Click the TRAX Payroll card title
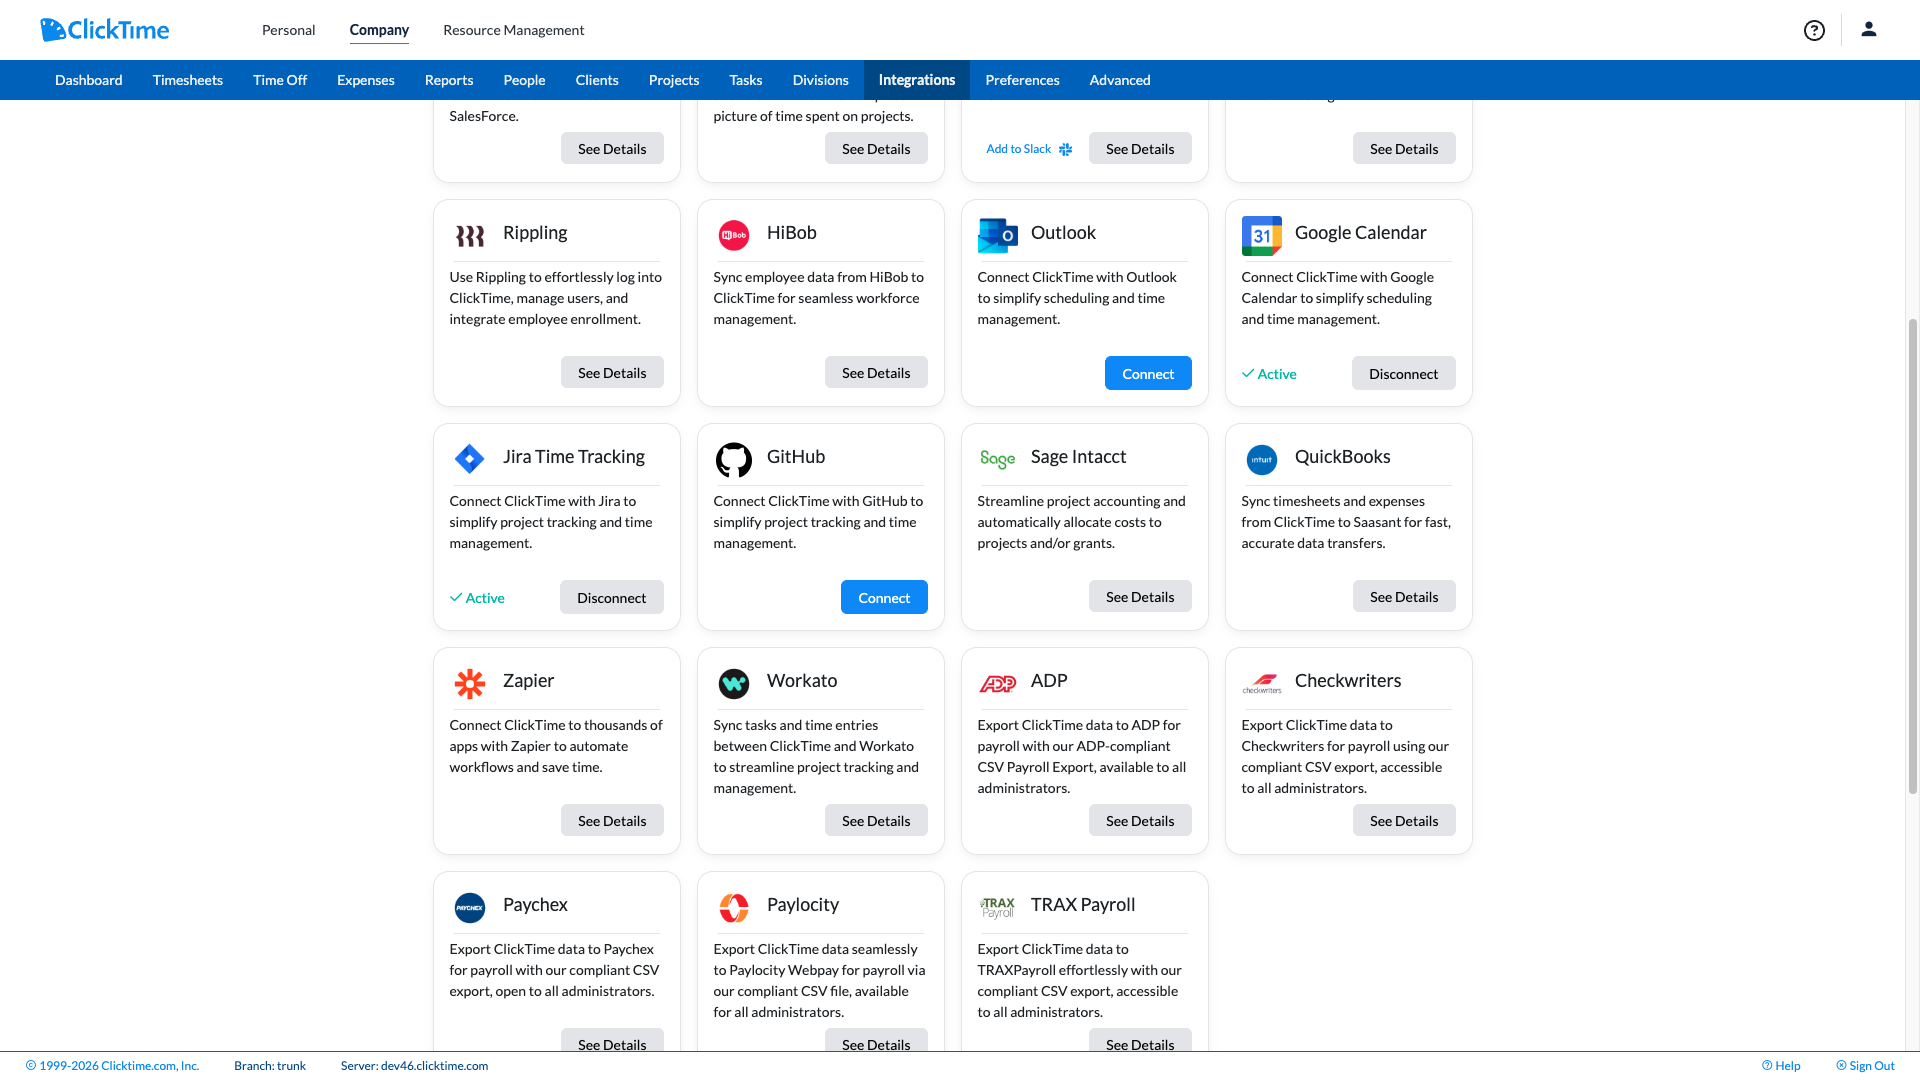Screen dimensions: 1920x1080 tap(1083, 904)
